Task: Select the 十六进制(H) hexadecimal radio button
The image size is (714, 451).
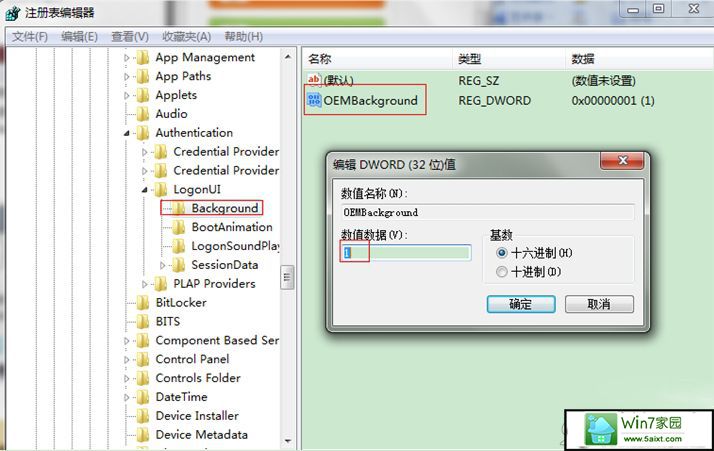Action: [x=501, y=252]
